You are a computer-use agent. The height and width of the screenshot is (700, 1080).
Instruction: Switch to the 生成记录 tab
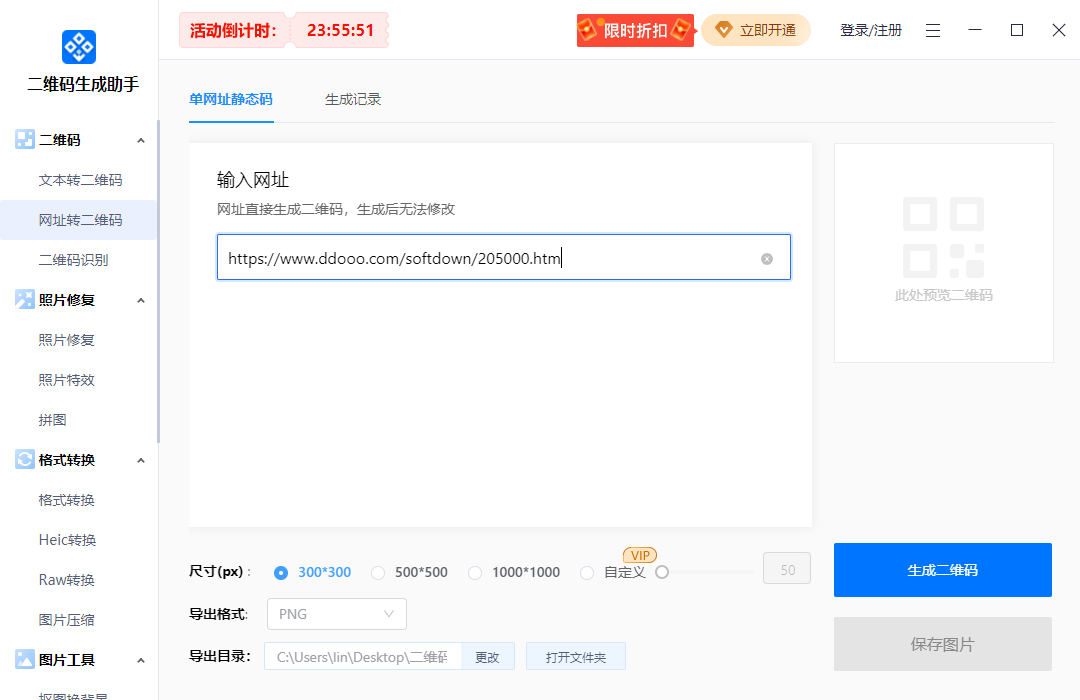[x=352, y=101]
